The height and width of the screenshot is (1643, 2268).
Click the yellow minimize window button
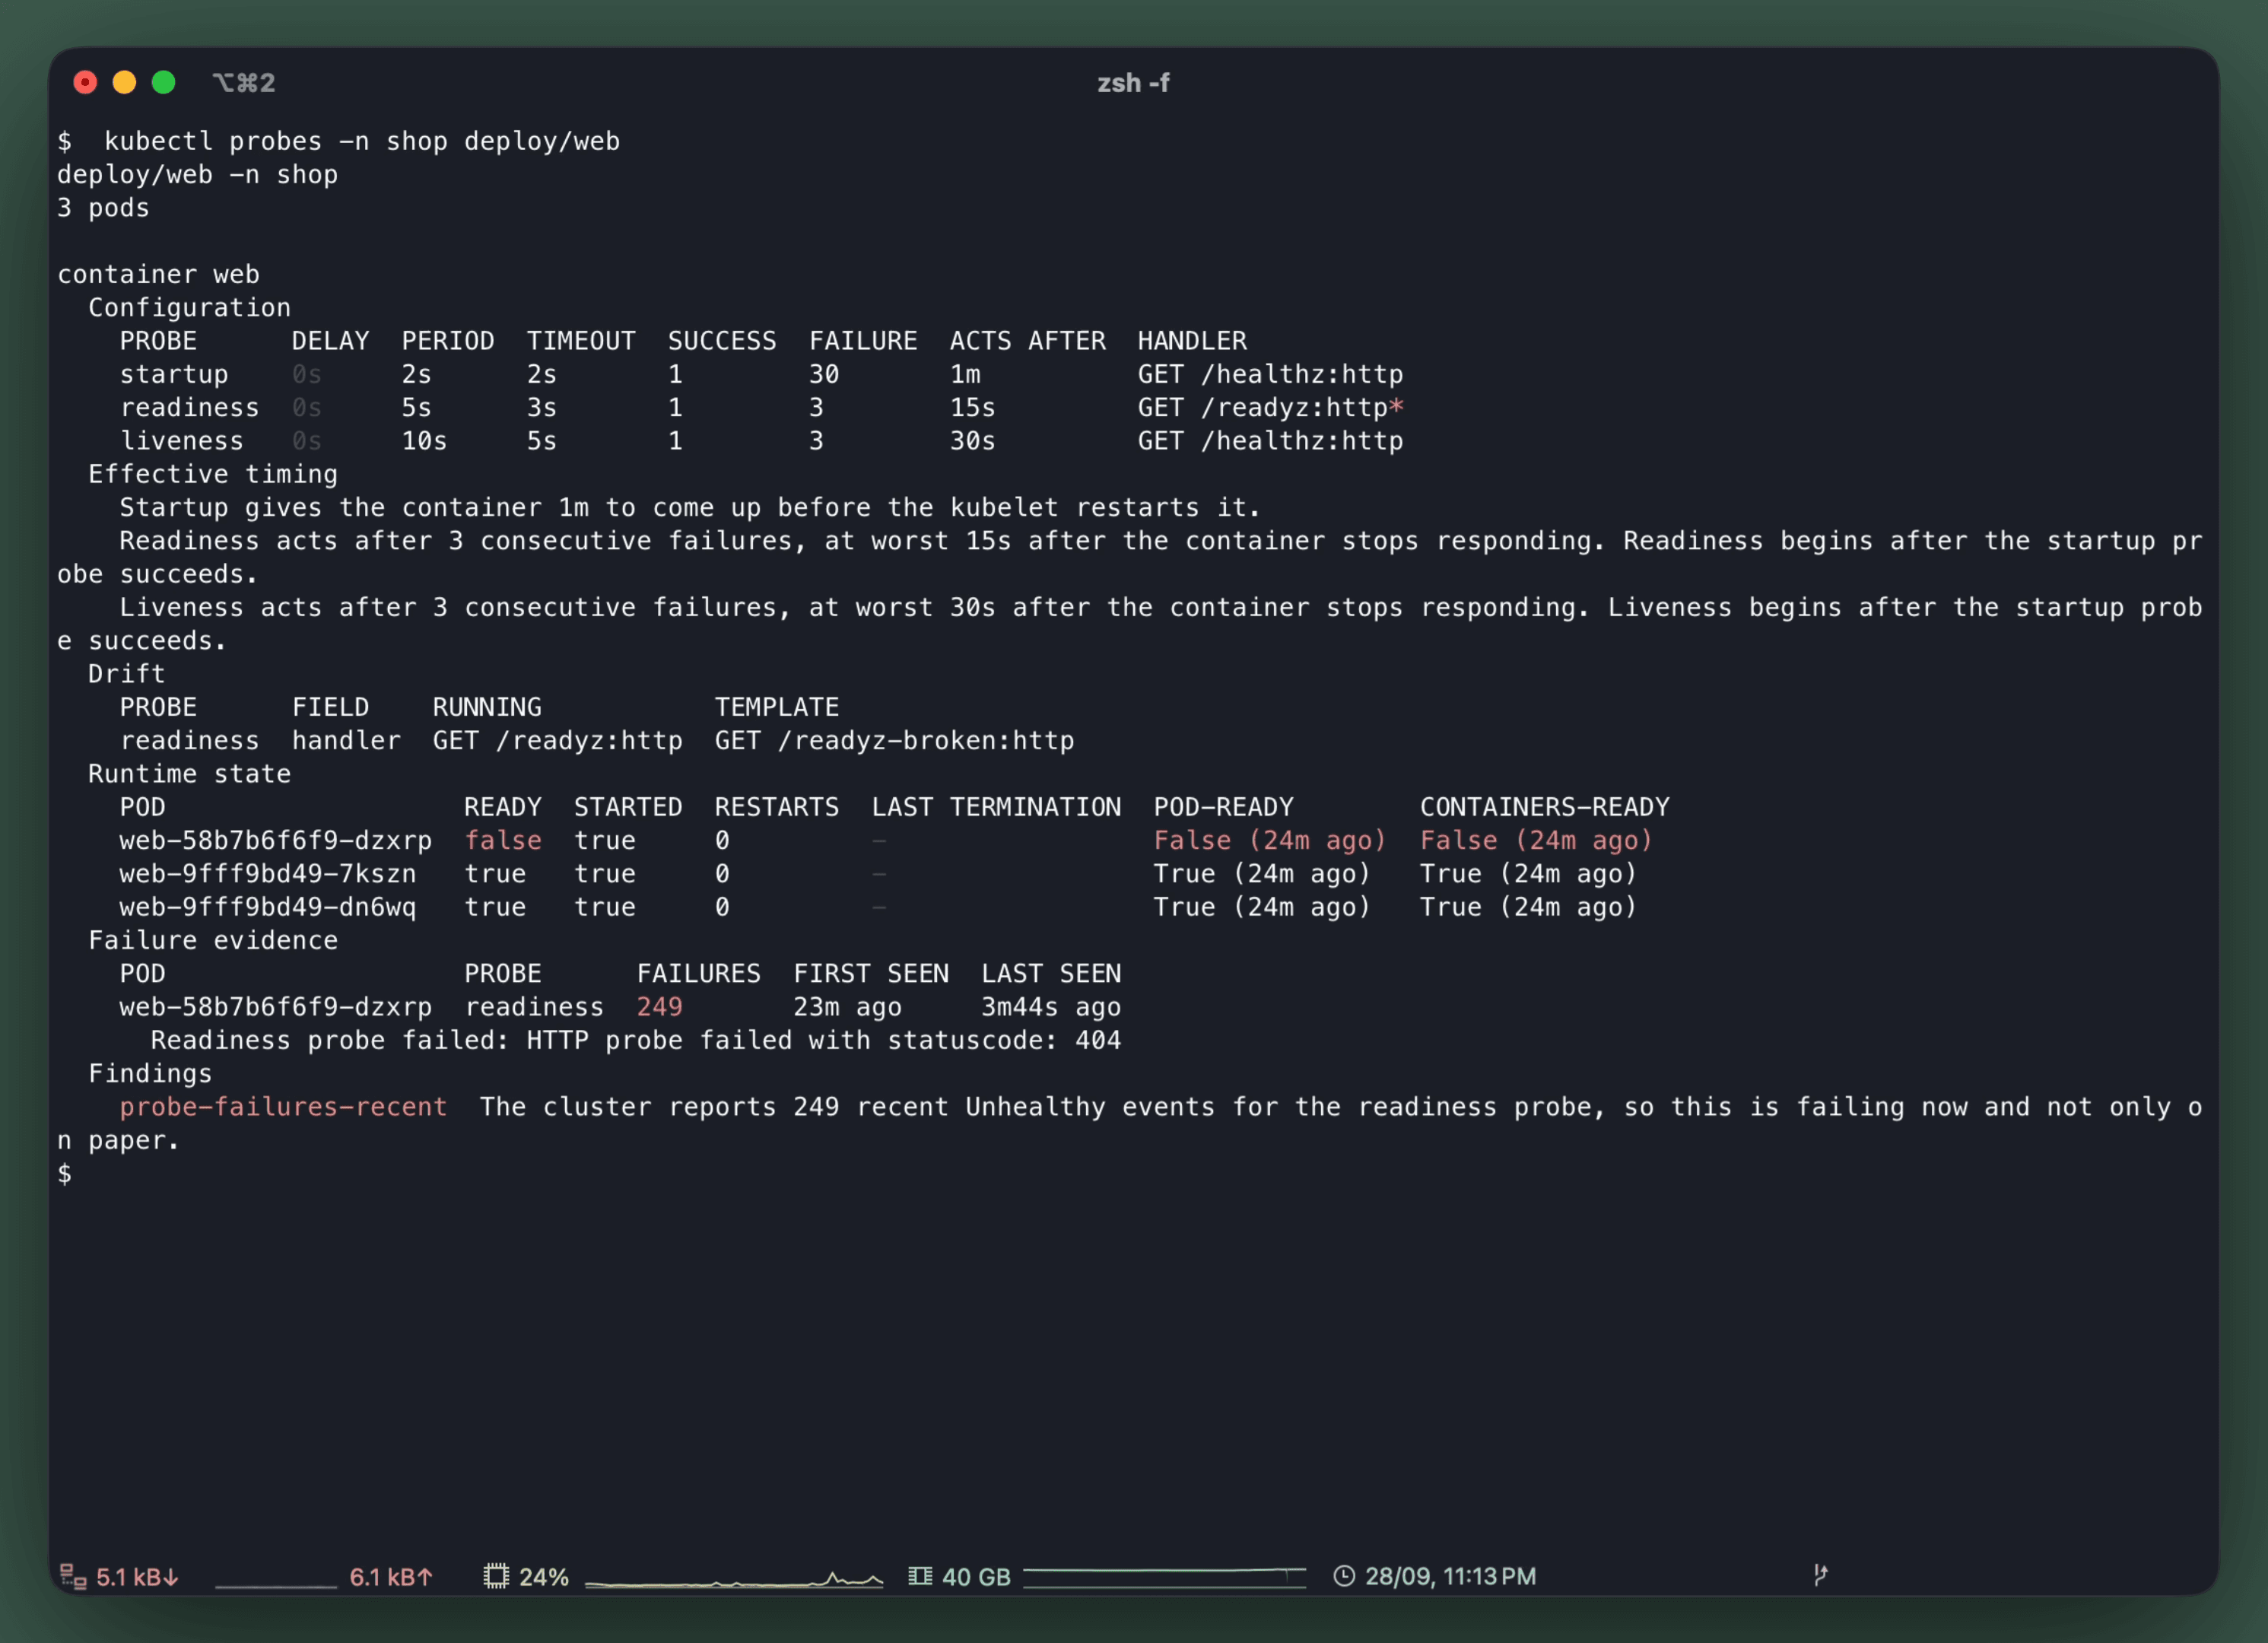[124, 82]
